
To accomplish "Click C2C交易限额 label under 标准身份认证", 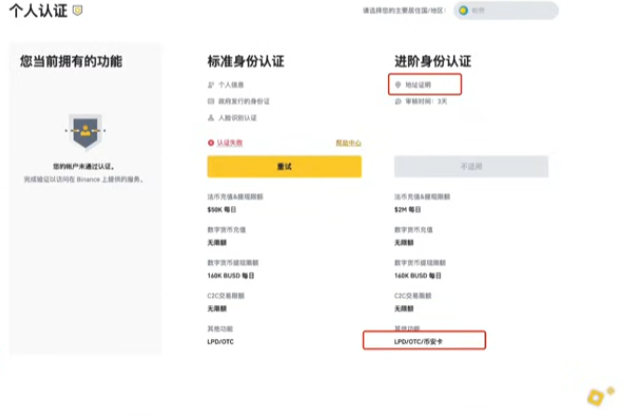I will (226, 296).
